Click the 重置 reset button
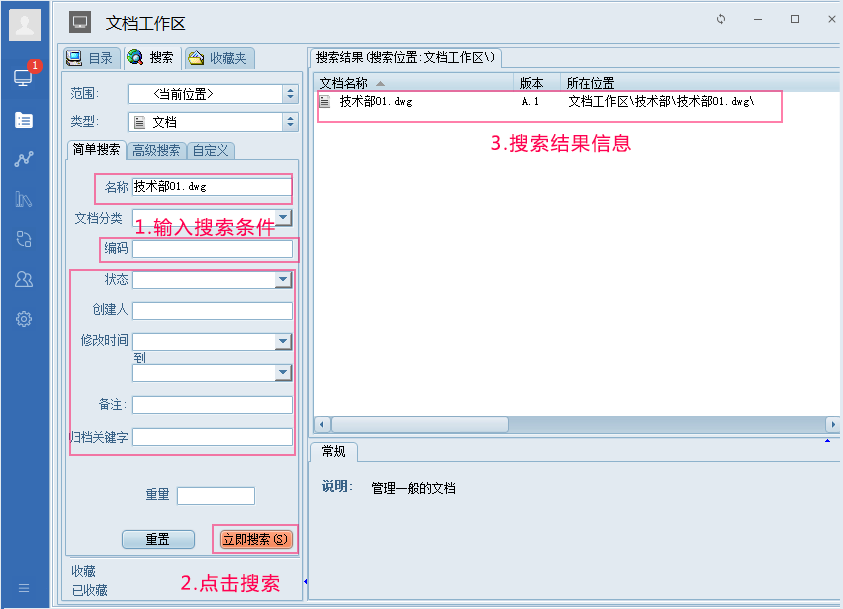The image size is (843, 609). point(157,539)
